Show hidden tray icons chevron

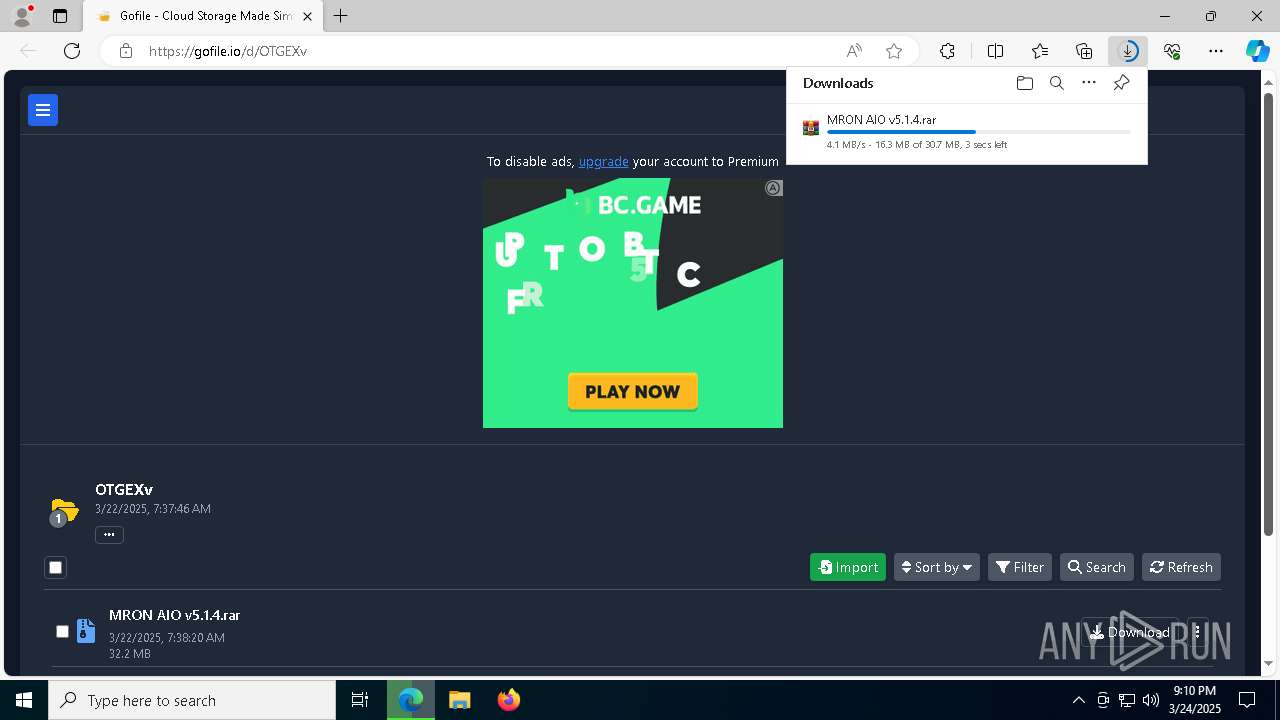pyautogui.click(x=1078, y=700)
